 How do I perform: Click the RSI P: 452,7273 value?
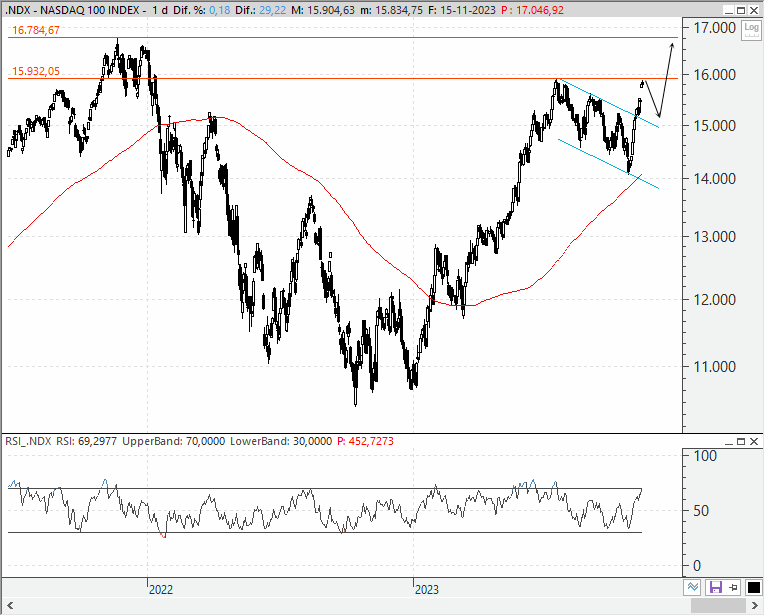tap(365, 441)
